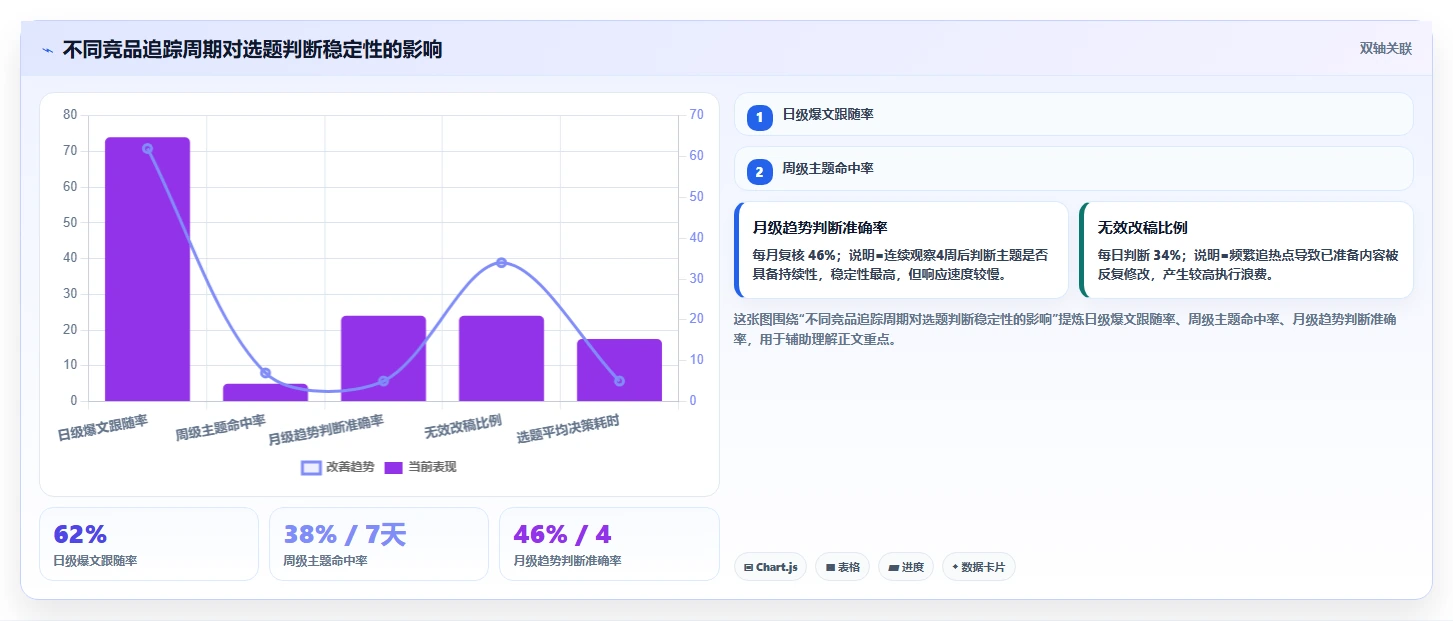
Task: Click the sparkle icon in 数据卡片 tag
Action: [x=955, y=567]
